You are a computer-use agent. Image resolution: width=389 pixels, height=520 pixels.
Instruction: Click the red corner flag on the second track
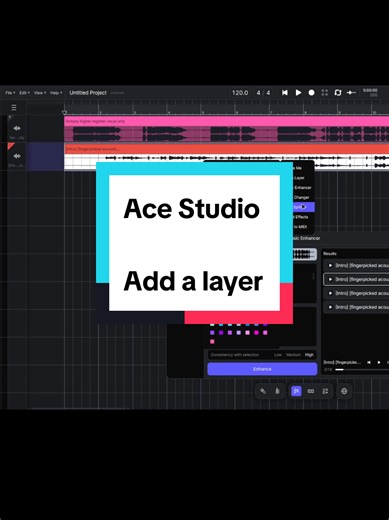pos(10,145)
